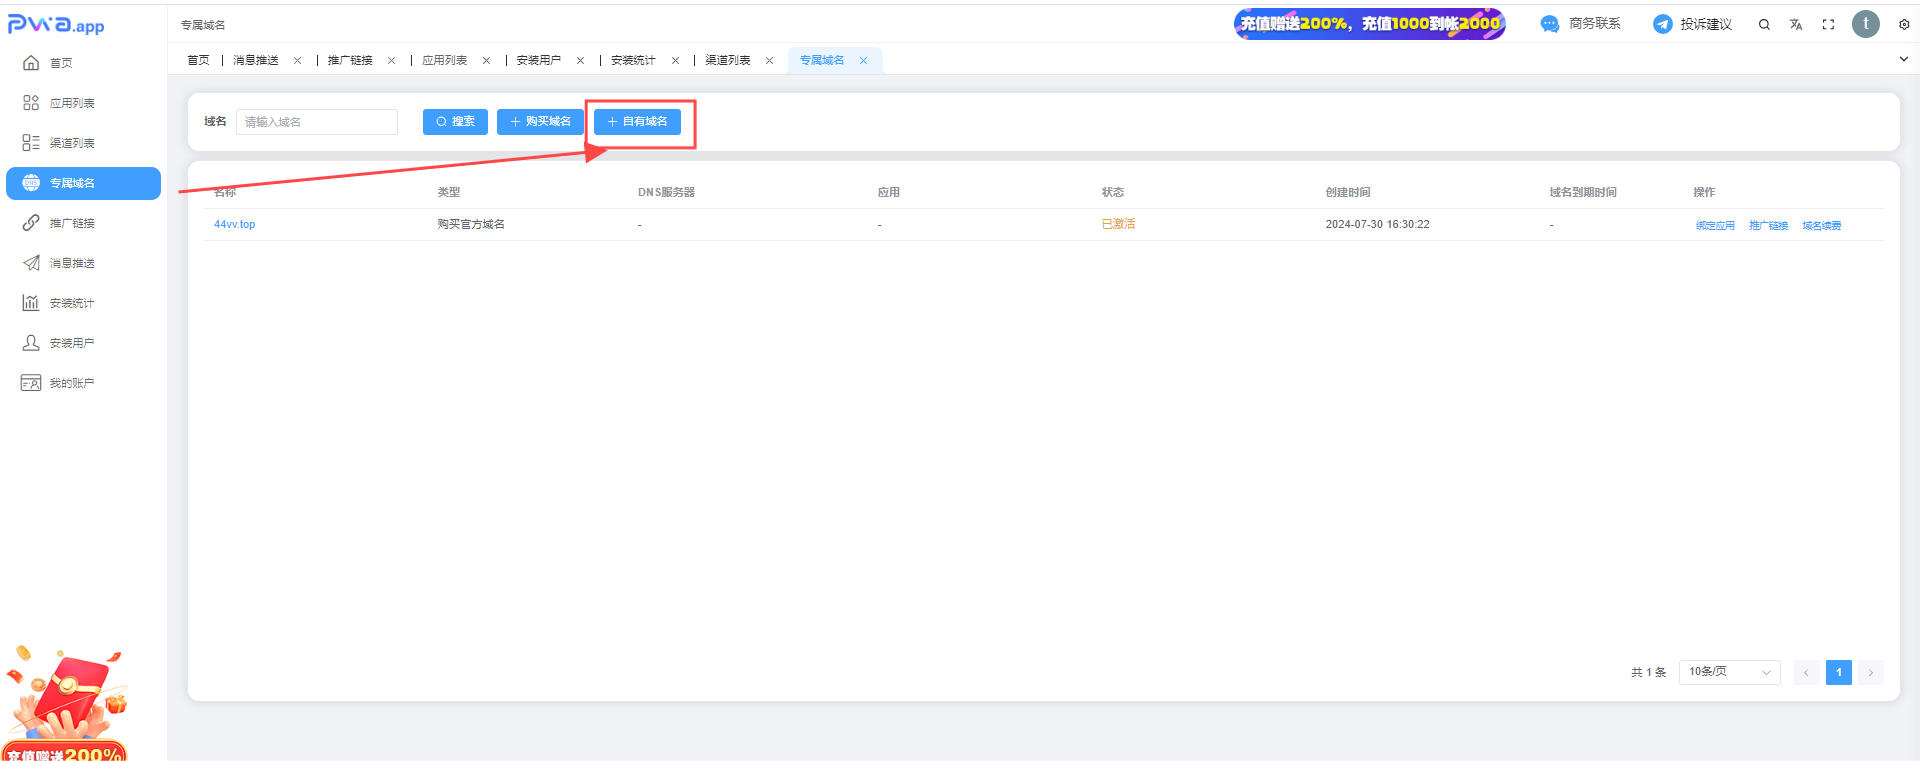Go to 首页 in sidebar

(60, 63)
